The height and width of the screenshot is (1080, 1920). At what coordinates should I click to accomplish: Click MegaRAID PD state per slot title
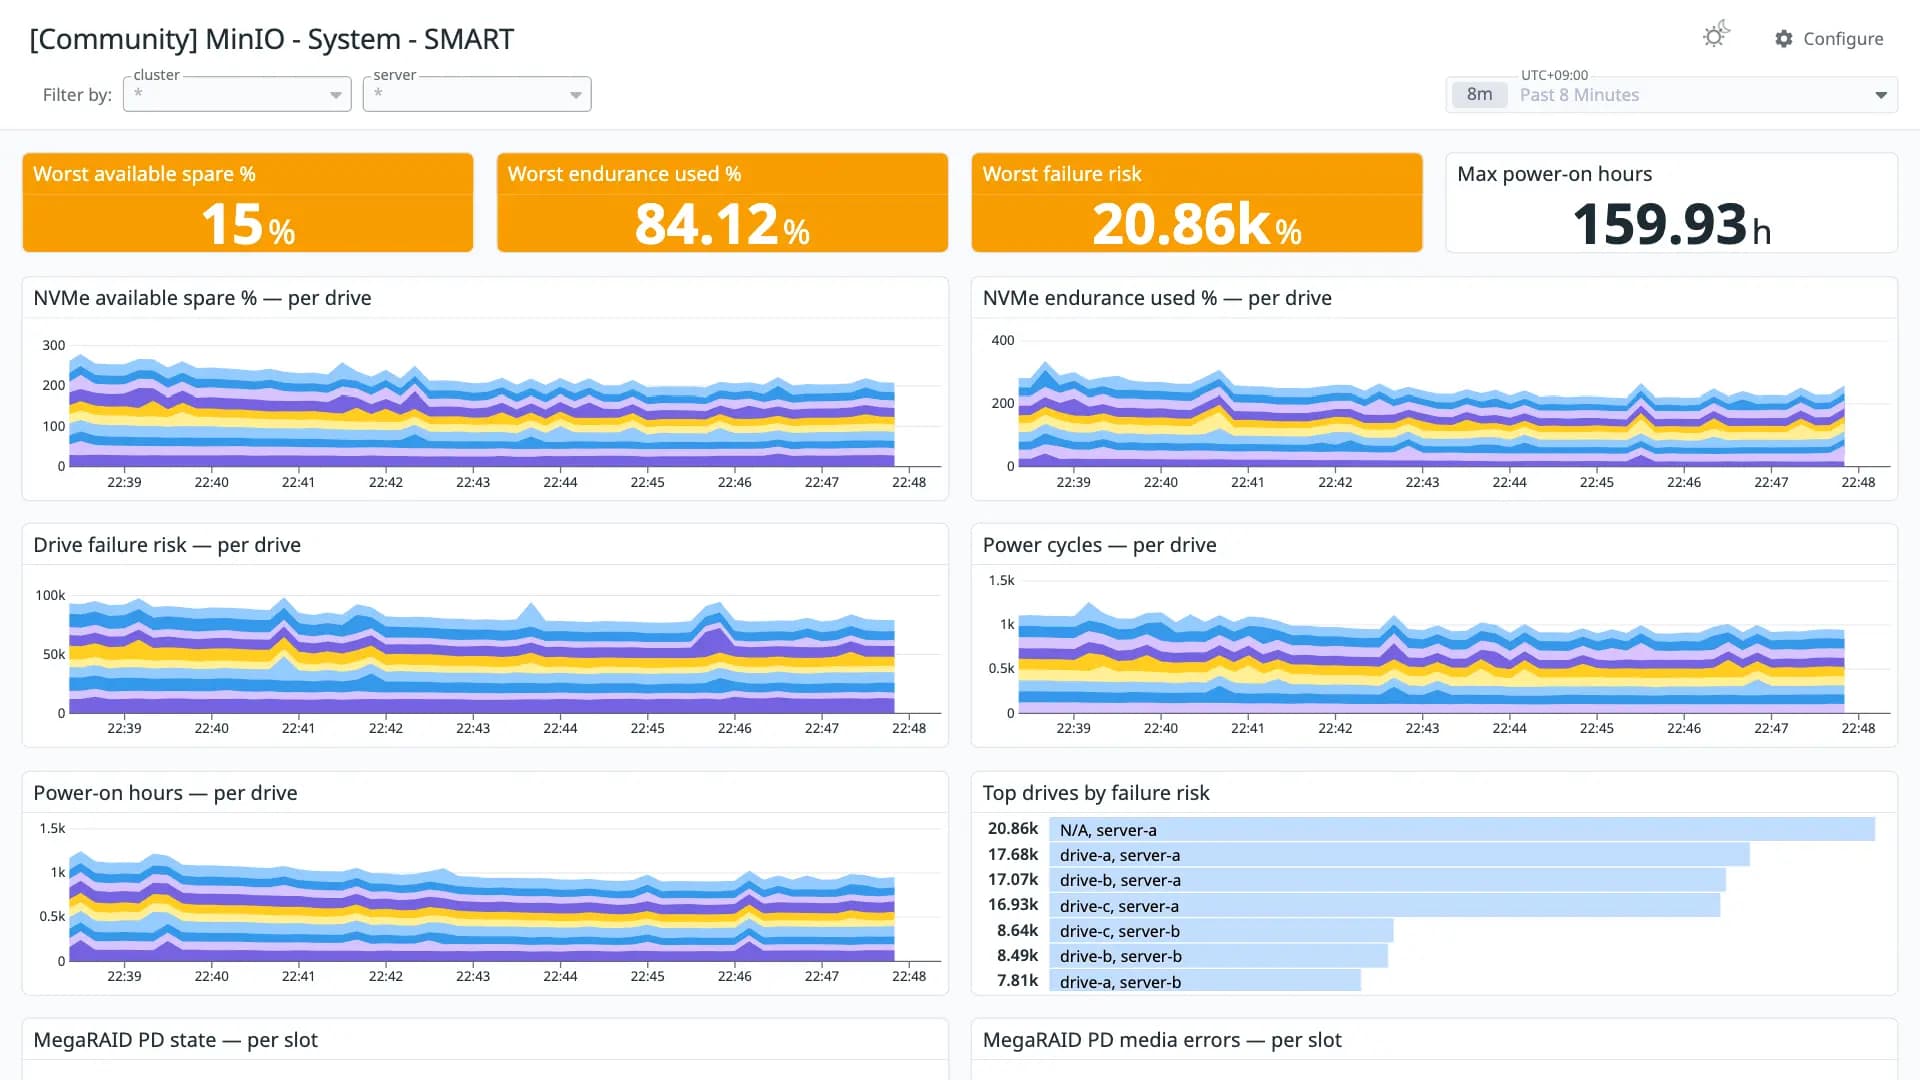175,1040
